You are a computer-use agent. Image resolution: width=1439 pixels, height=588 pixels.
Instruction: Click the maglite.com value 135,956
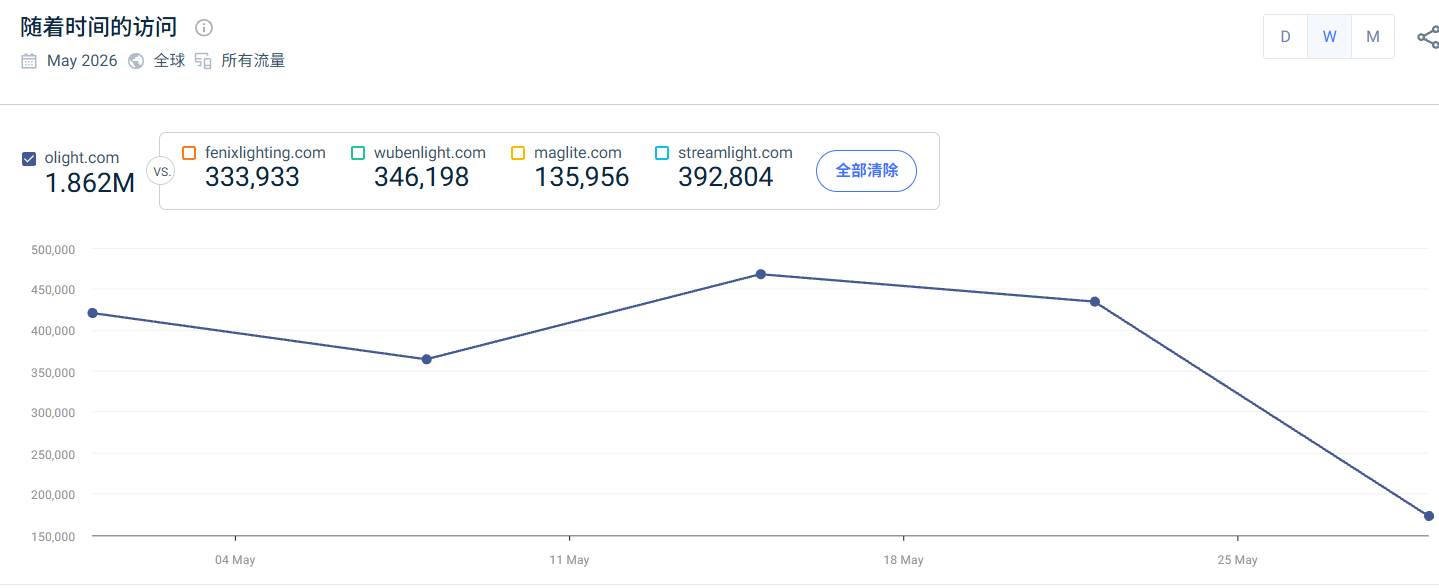click(x=582, y=177)
